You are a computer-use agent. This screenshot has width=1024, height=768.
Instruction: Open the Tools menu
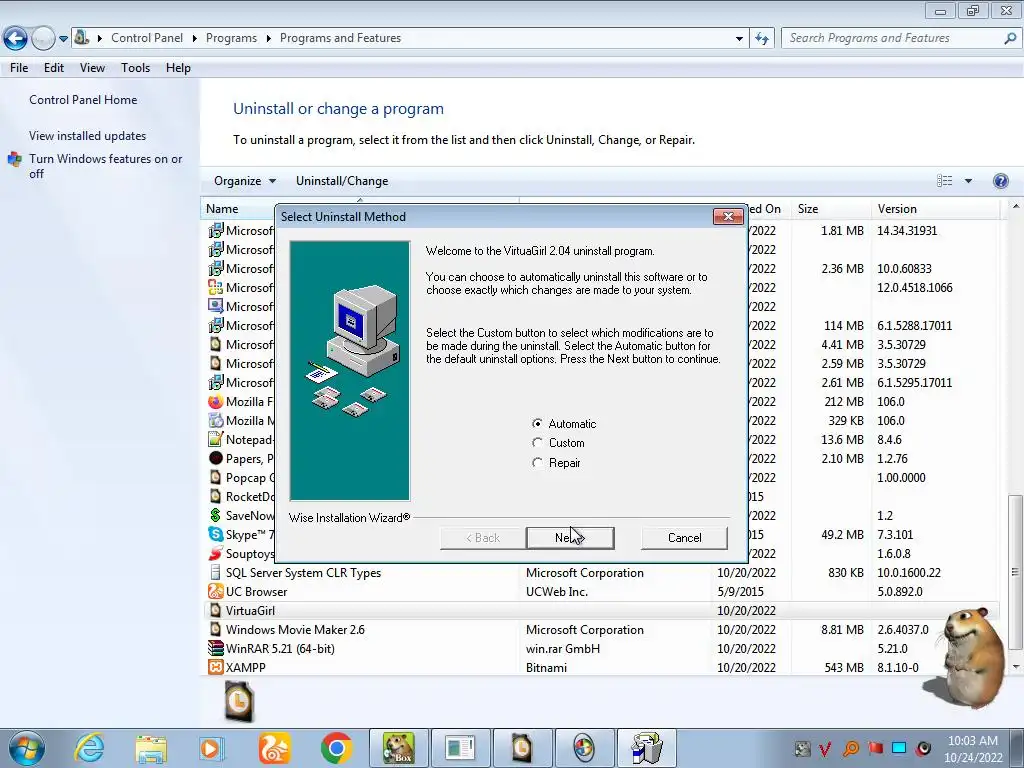click(x=135, y=68)
